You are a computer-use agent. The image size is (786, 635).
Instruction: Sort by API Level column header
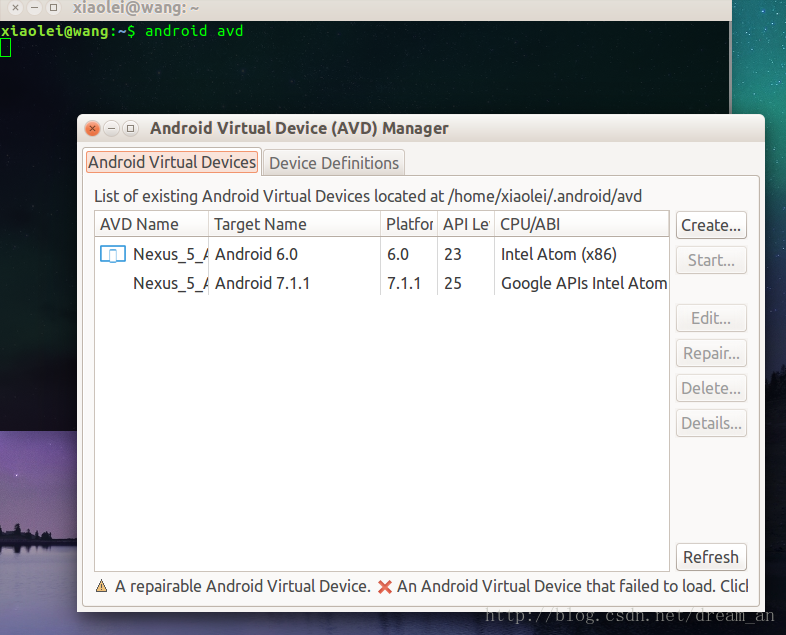[466, 224]
